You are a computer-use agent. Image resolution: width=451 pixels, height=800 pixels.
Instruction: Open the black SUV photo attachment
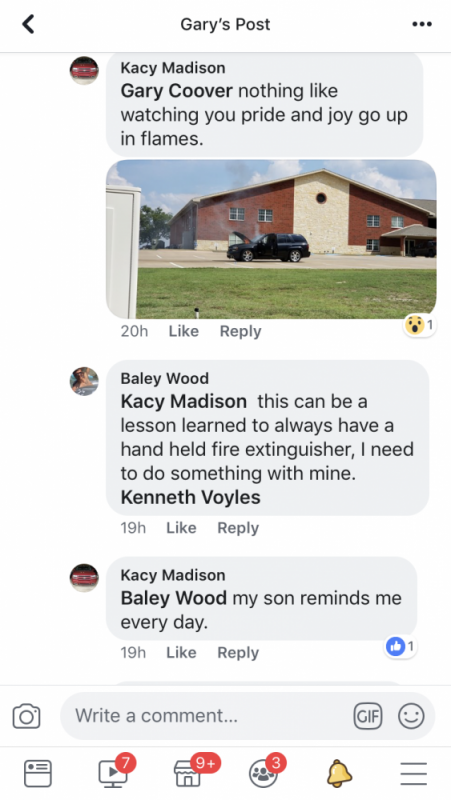(x=271, y=239)
